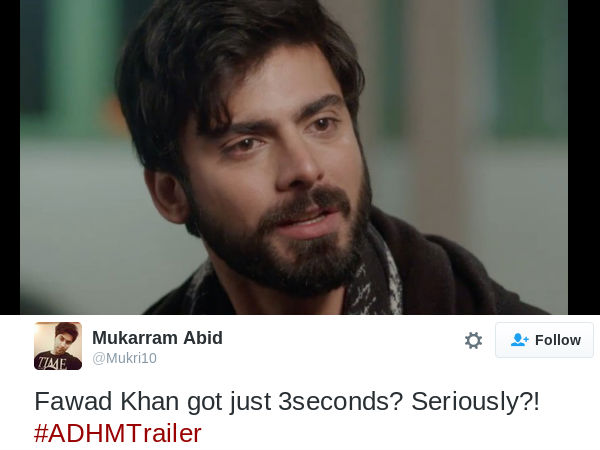Click the Follow button

[544, 340]
